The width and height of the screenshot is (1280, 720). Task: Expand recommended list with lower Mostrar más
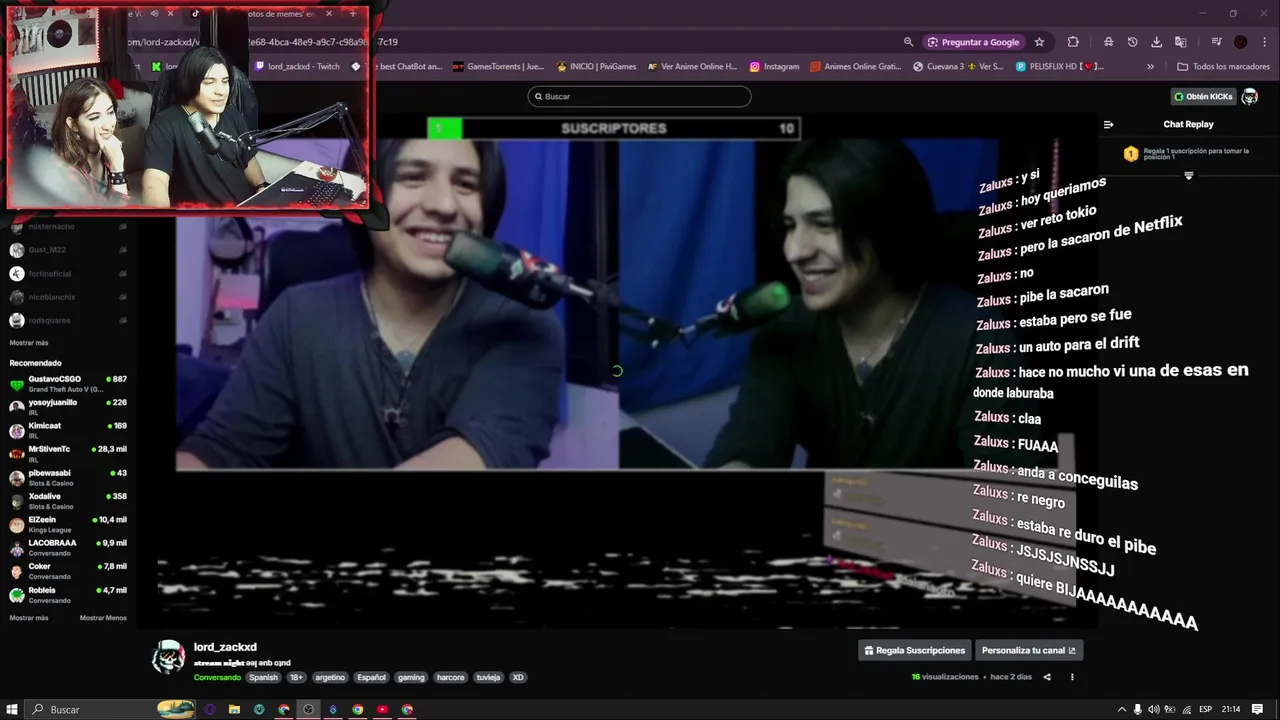click(28, 618)
